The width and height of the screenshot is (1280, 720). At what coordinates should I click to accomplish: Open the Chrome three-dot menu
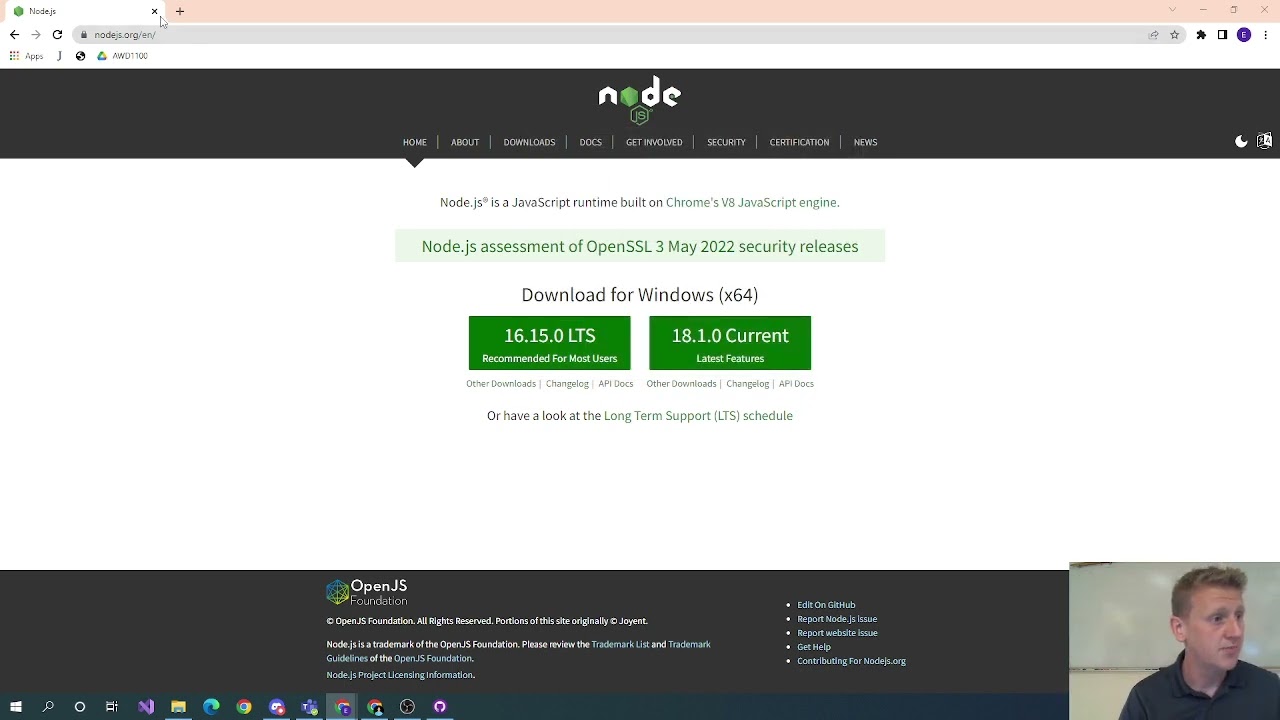coord(1265,35)
